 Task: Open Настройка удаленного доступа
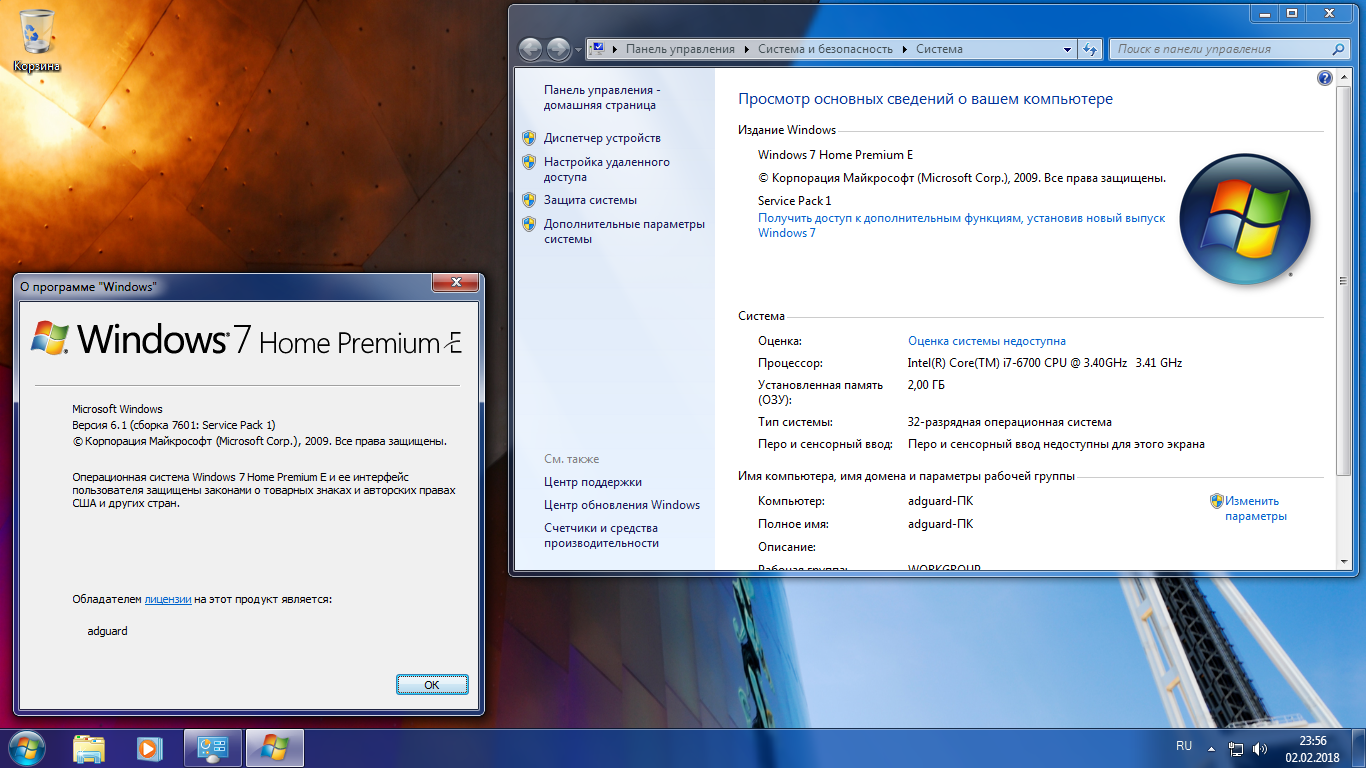pyautogui.click(x=607, y=169)
